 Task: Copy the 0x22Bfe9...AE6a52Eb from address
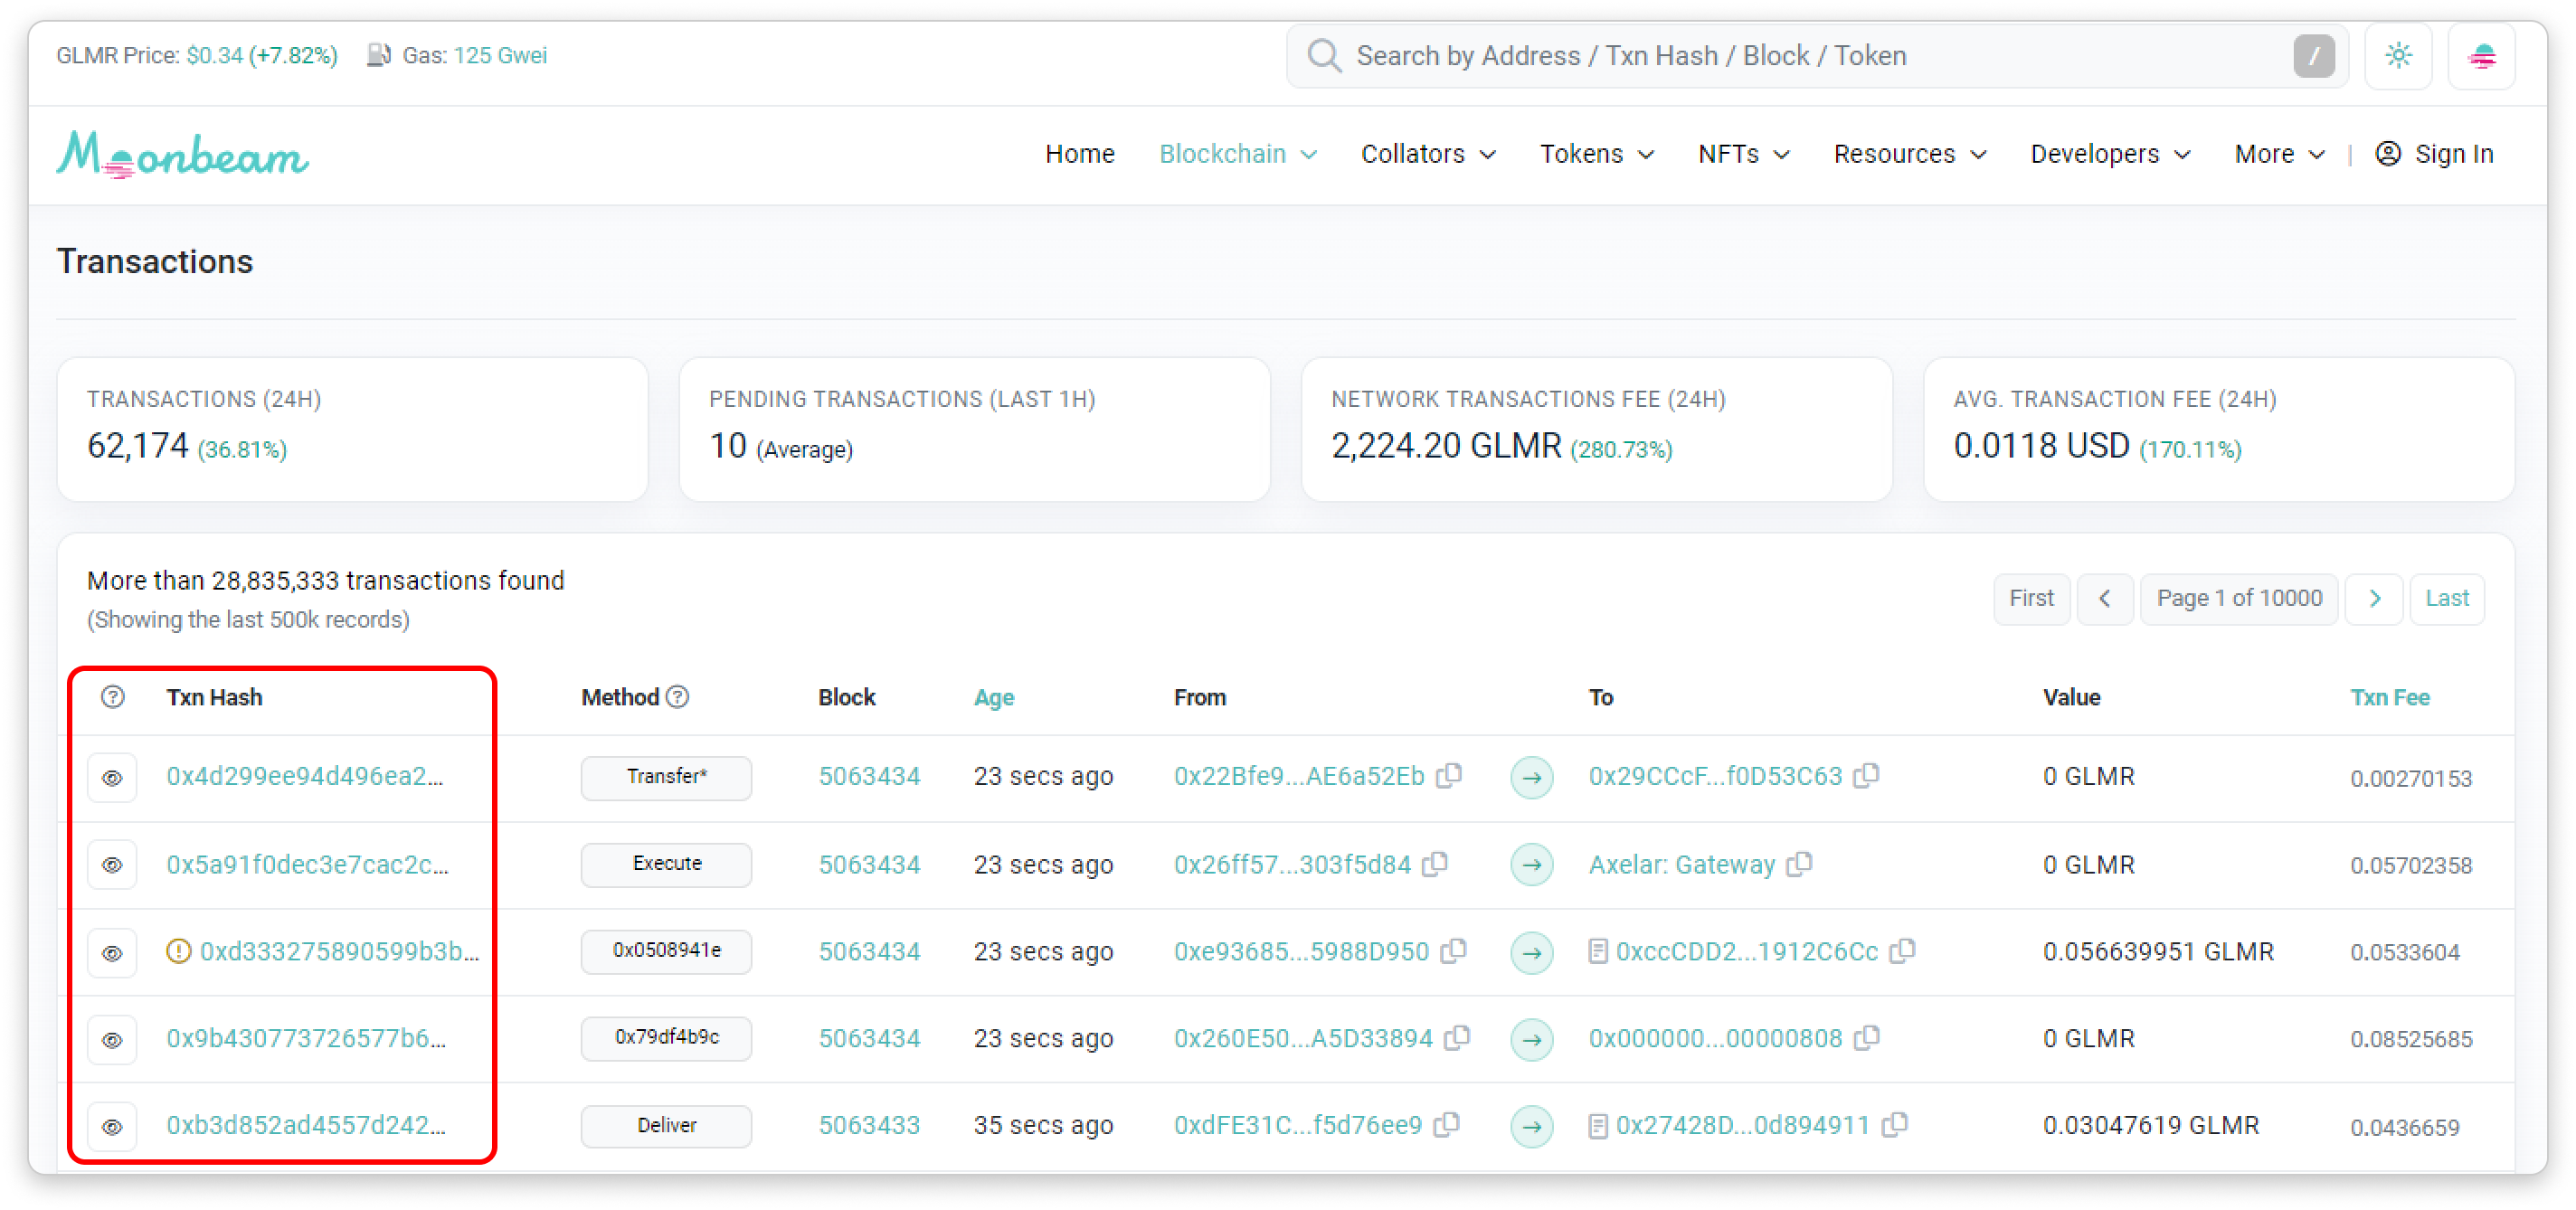(x=1449, y=776)
